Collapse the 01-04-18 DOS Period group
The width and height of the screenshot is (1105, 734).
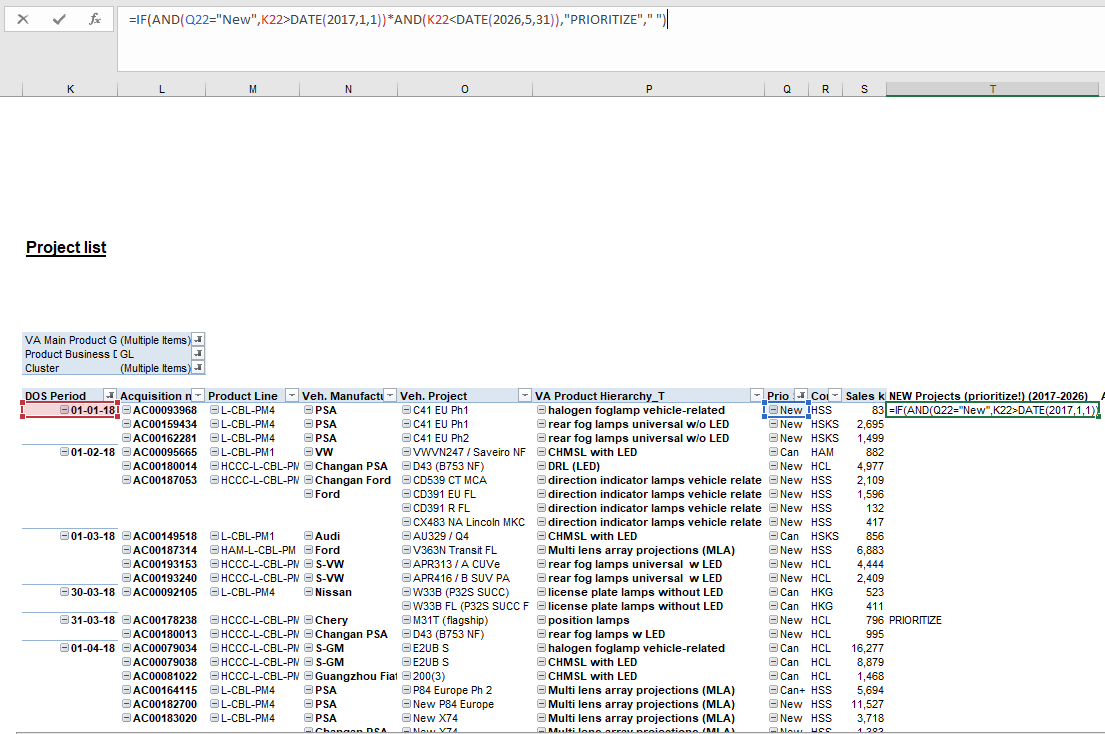click(64, 647)
